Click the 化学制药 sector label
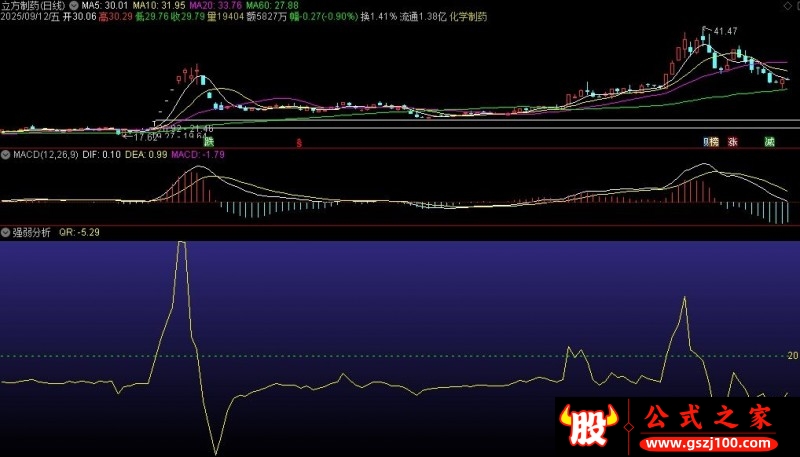 click(468, 17)
